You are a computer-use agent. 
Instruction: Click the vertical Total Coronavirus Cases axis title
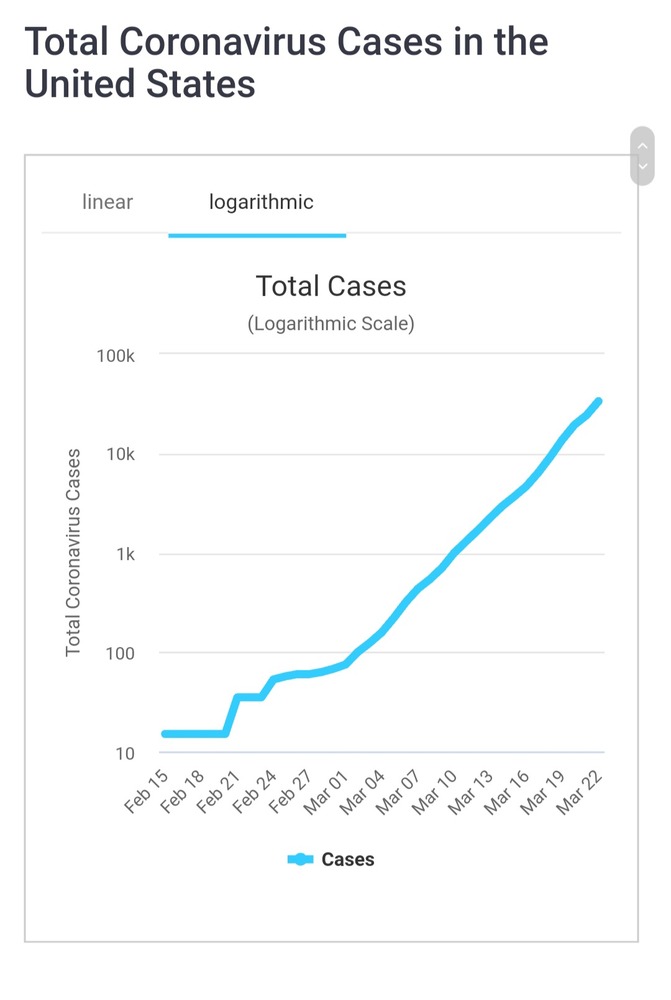[x=73, y=553]
